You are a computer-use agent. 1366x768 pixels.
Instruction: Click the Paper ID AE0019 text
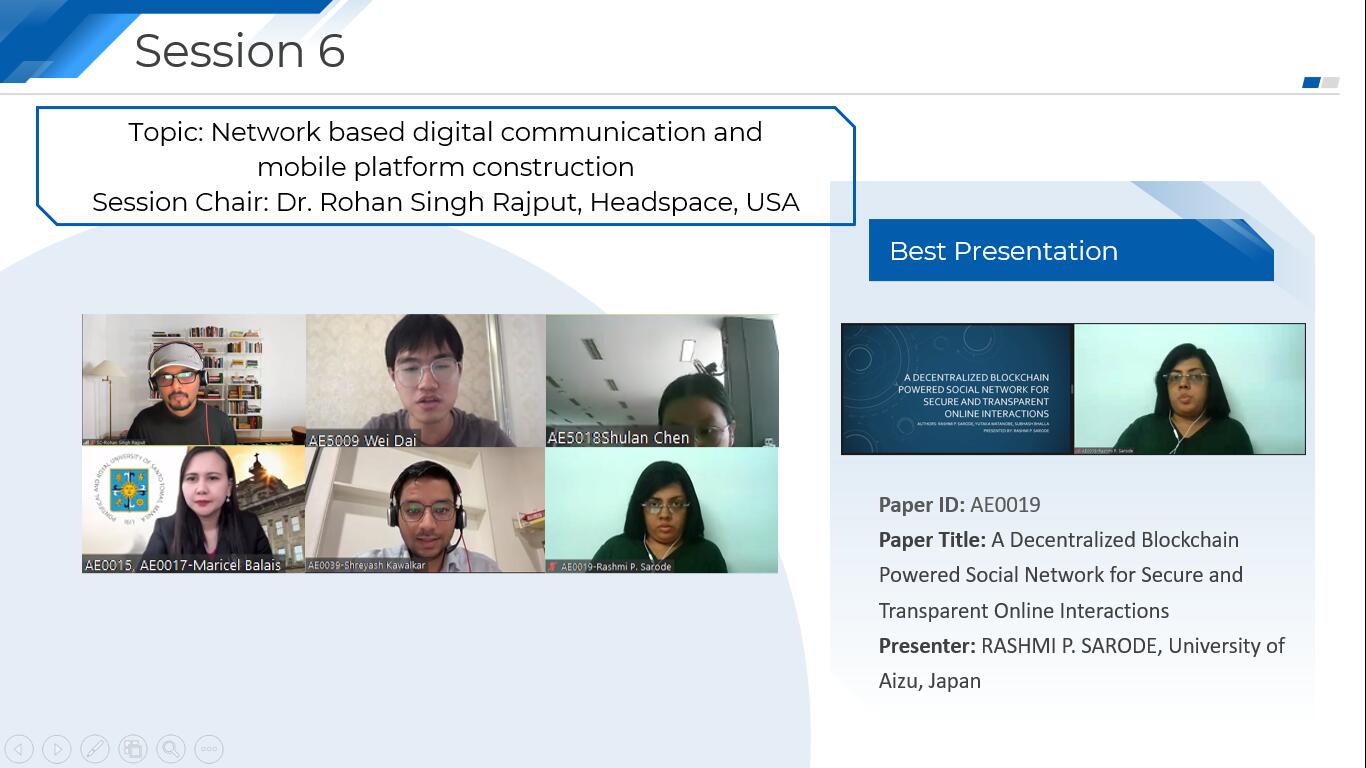(x=960, y=505)
